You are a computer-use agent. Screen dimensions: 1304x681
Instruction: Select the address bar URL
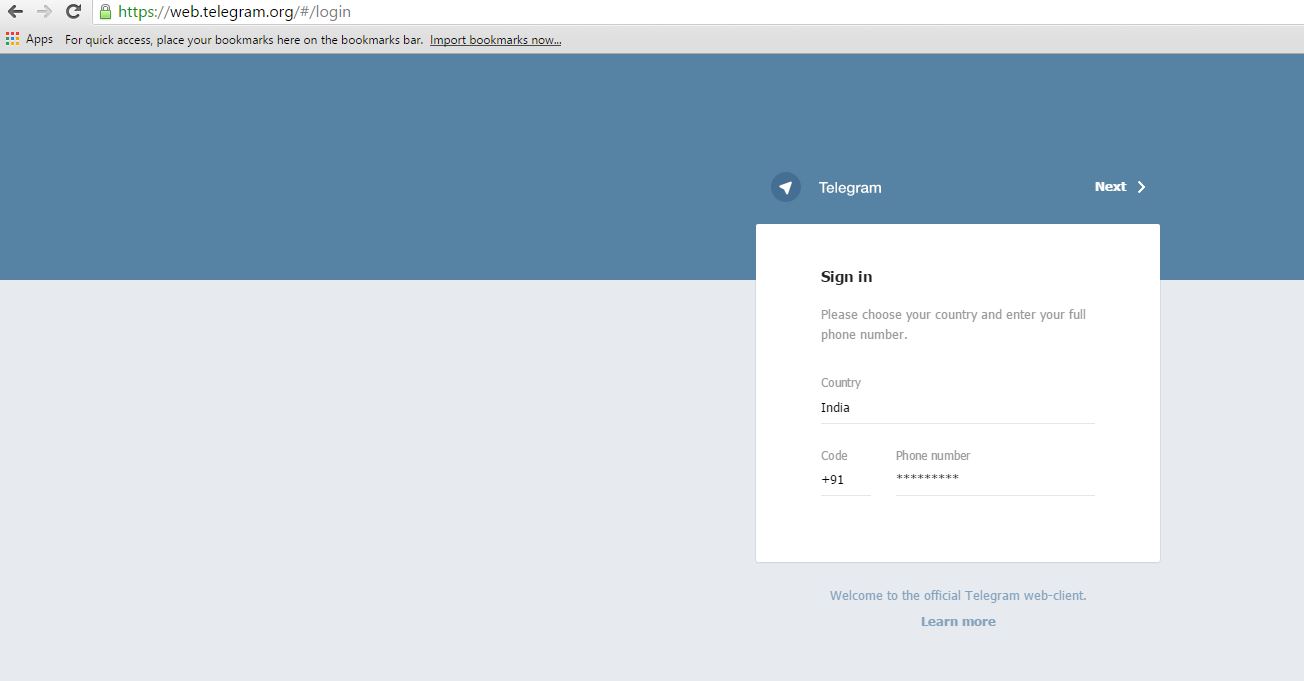[234, 12]
